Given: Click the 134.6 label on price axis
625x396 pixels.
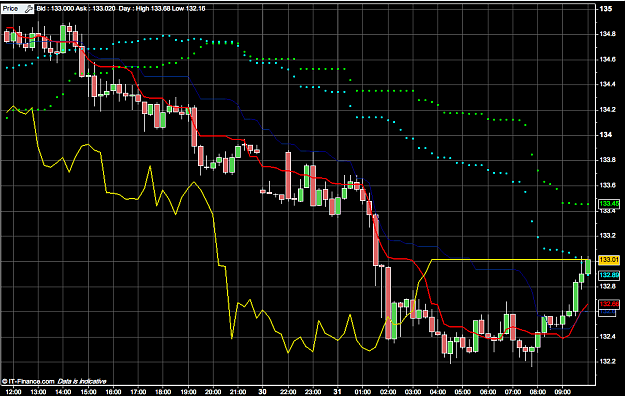Looking at the screenshot, I should pos(607,59).
